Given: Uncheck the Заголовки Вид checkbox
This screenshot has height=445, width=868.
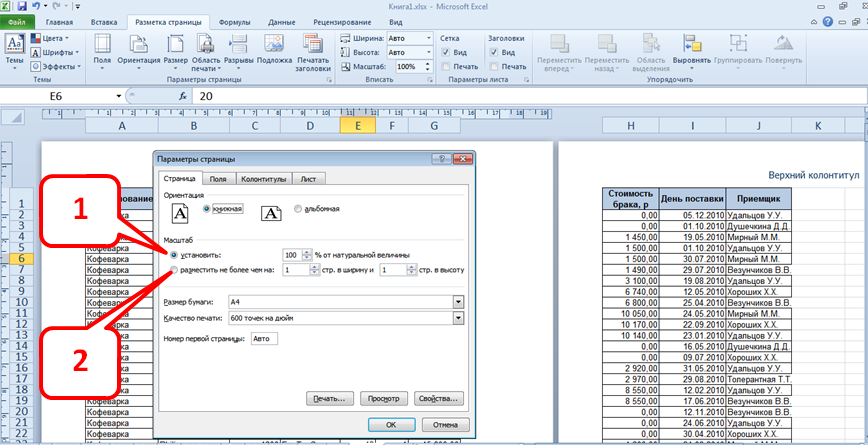Looking at the screenshot, I should point(493,52).
